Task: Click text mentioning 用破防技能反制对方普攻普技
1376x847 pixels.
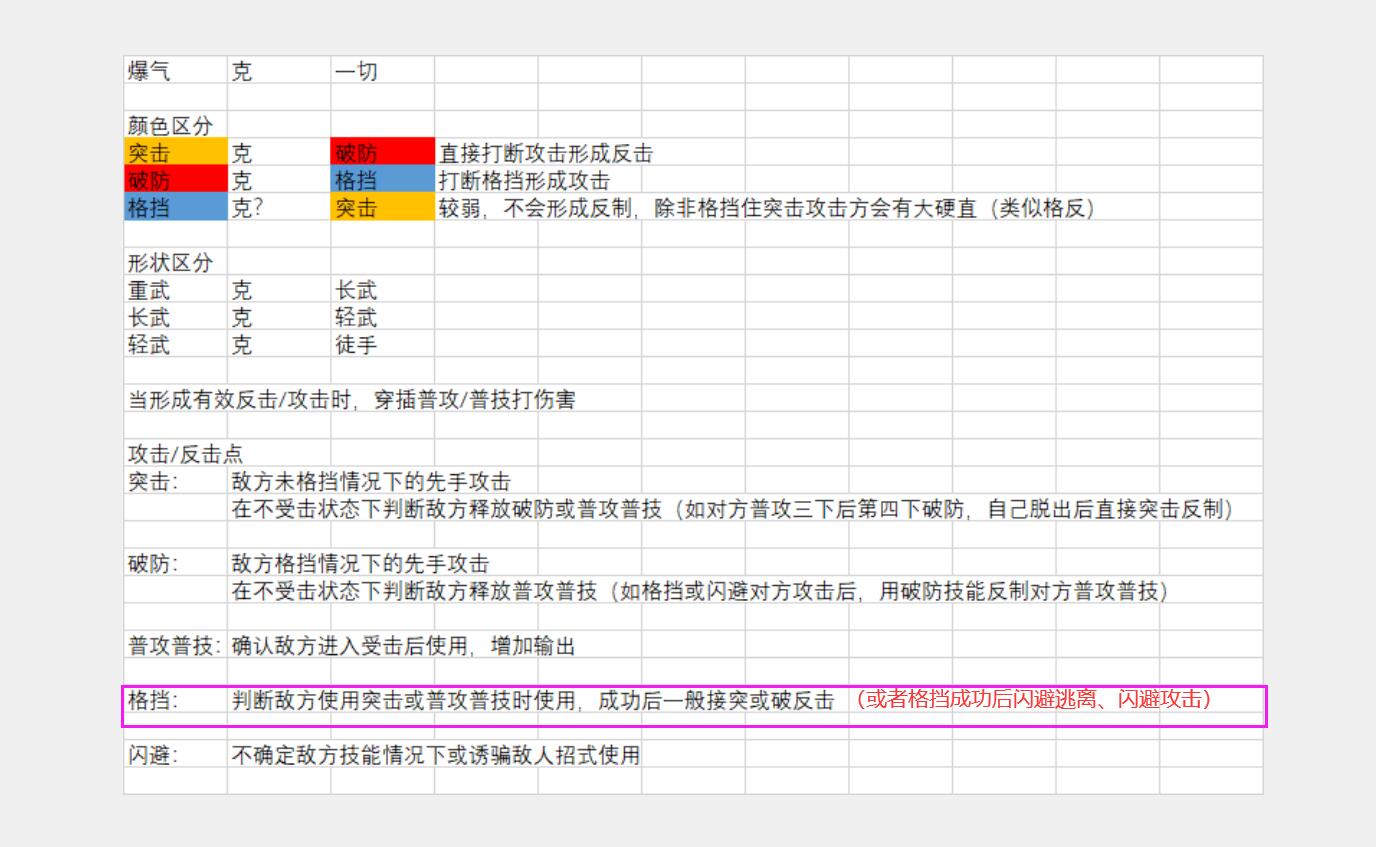Action: click(700, 591)
